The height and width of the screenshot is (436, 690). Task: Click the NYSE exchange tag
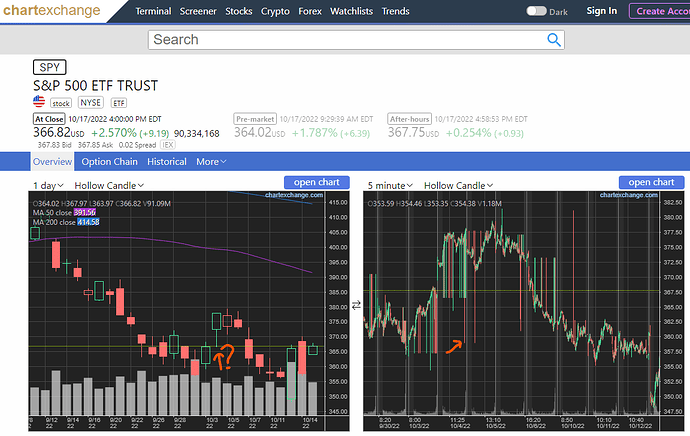tap(91, 103)
